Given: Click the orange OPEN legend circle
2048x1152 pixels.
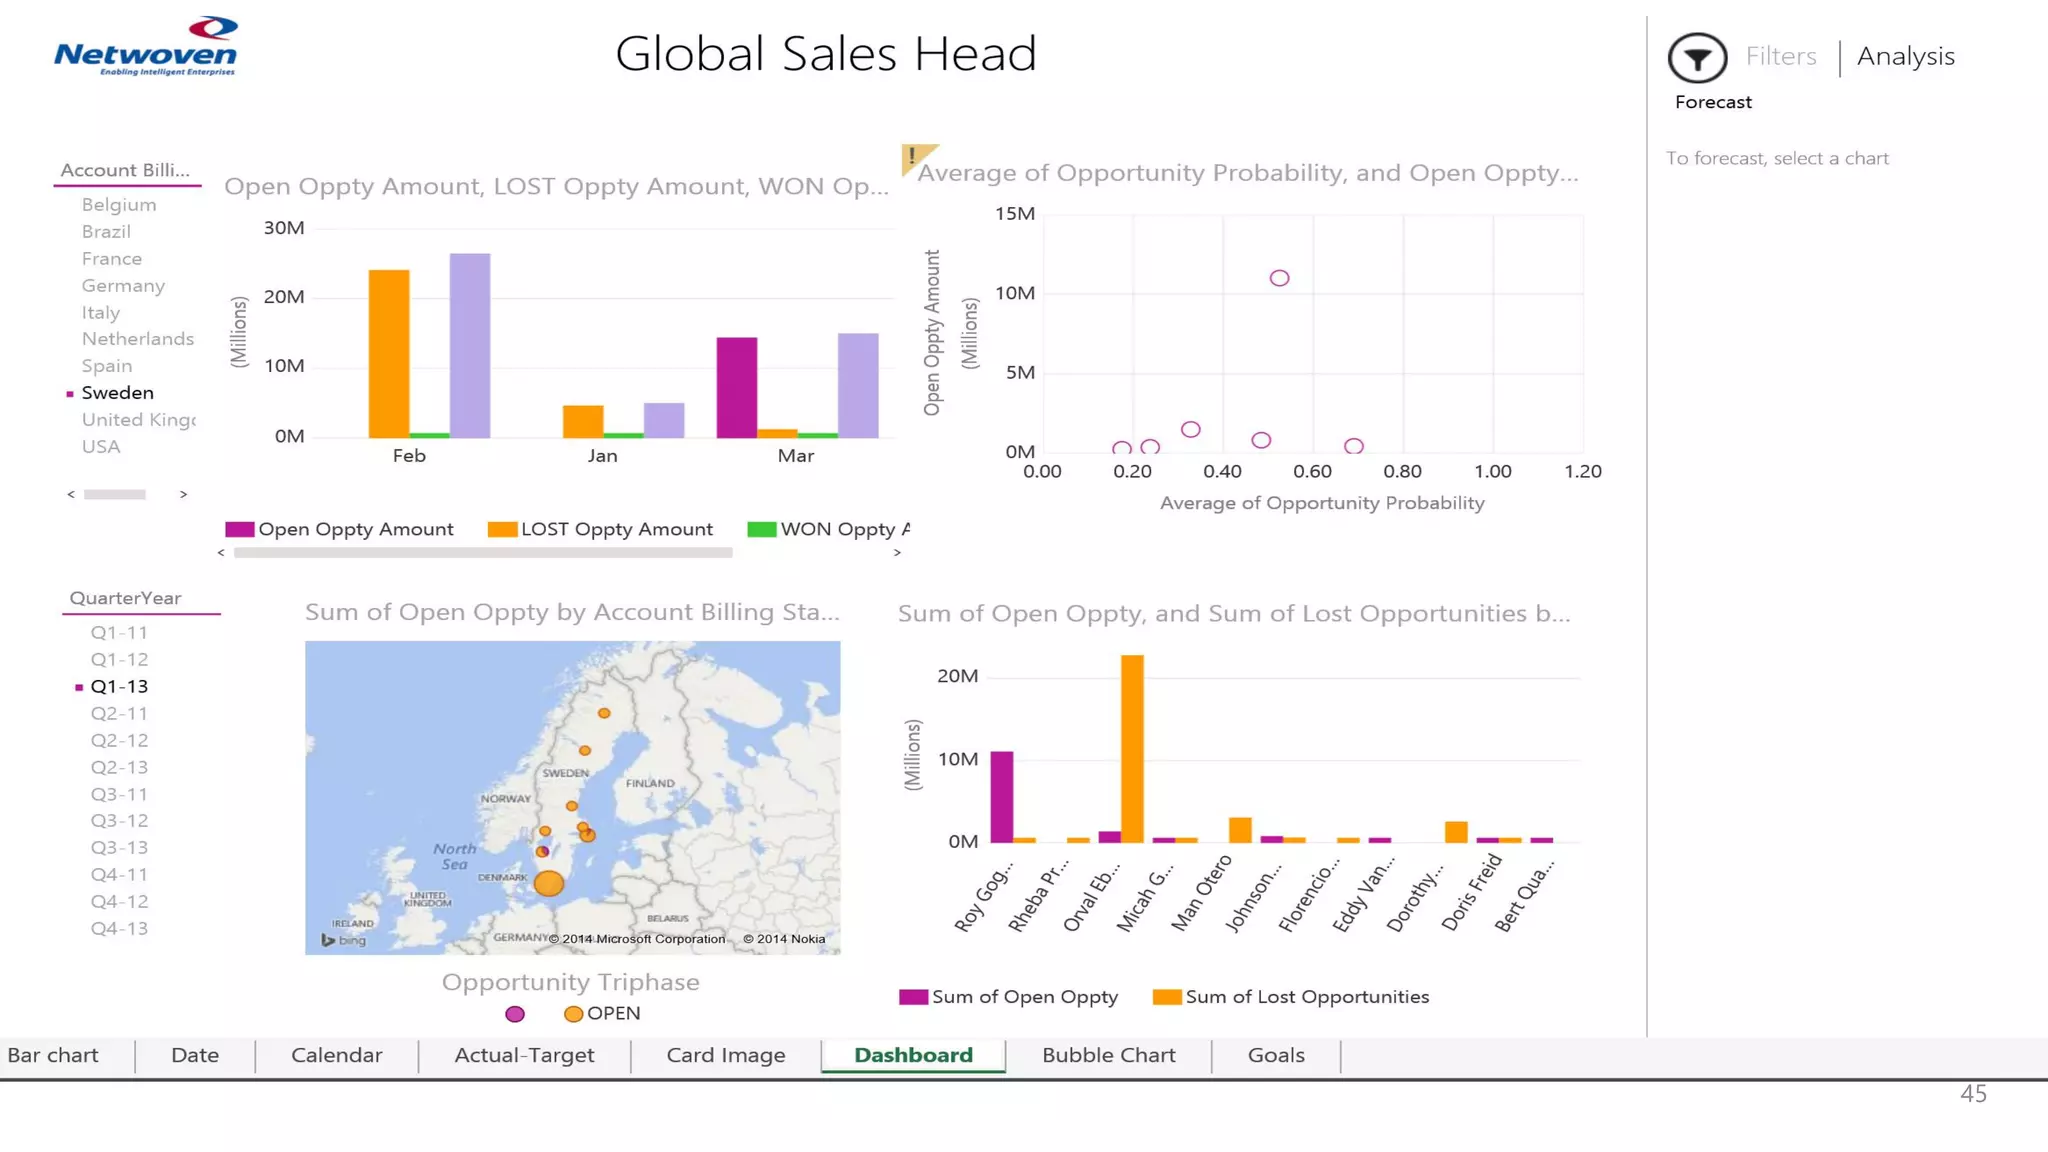Looking at the screenshot, I should point(573,1014).
